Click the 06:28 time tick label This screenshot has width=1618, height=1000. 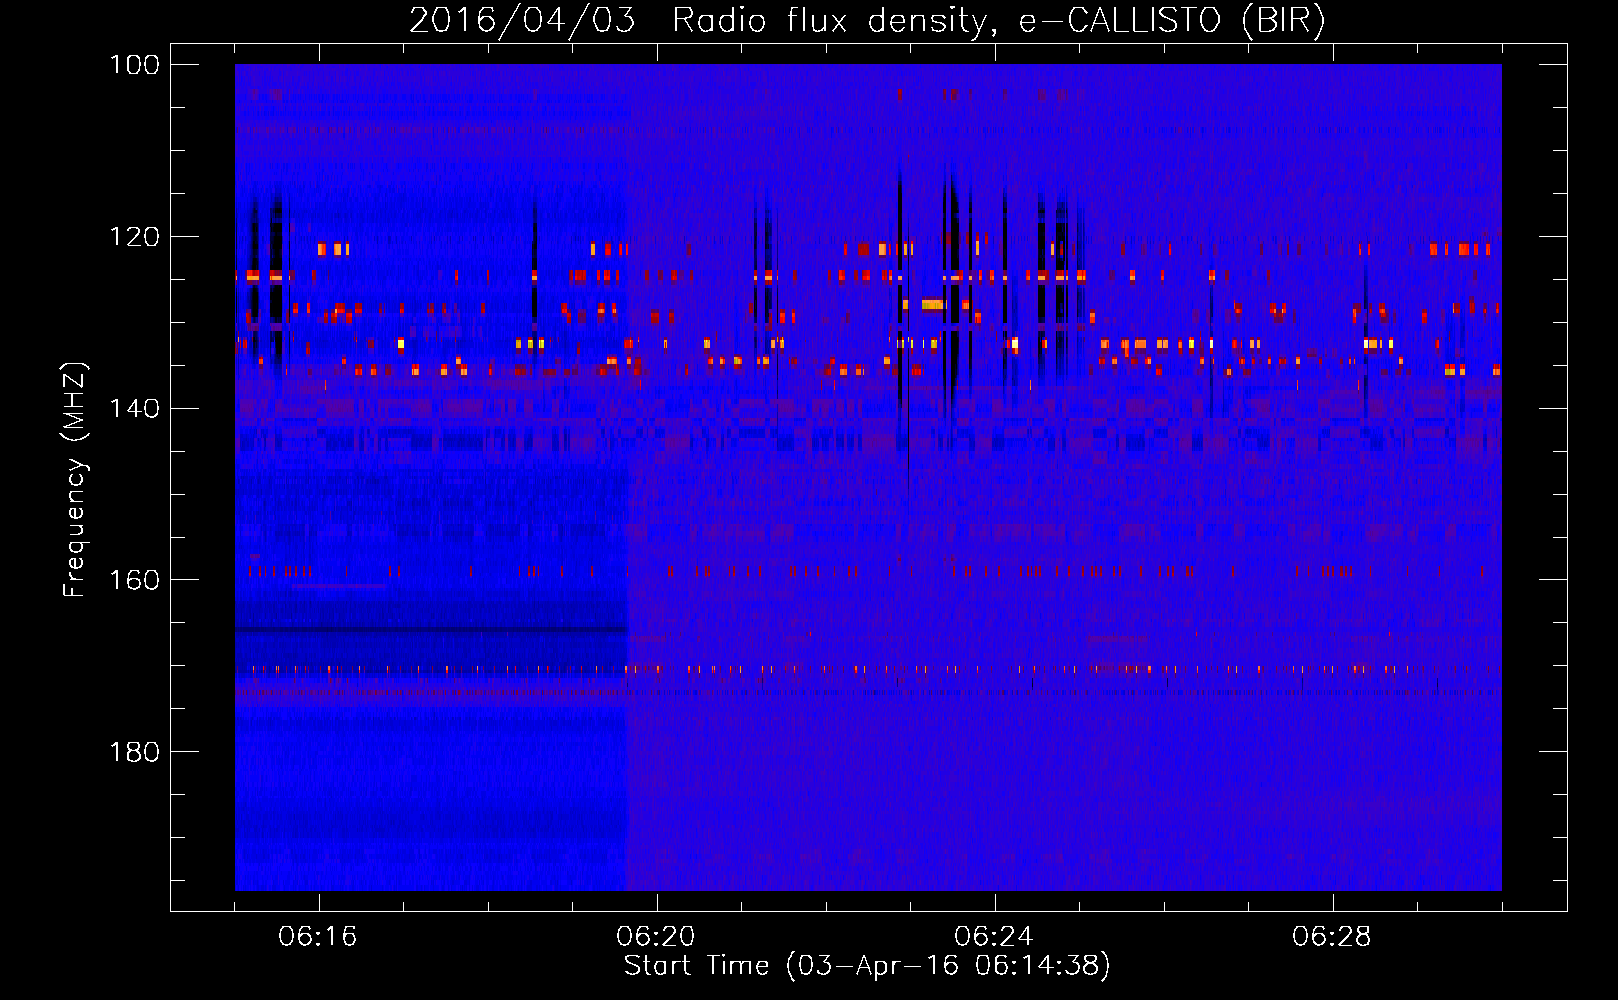click(x=1331, y=937)
